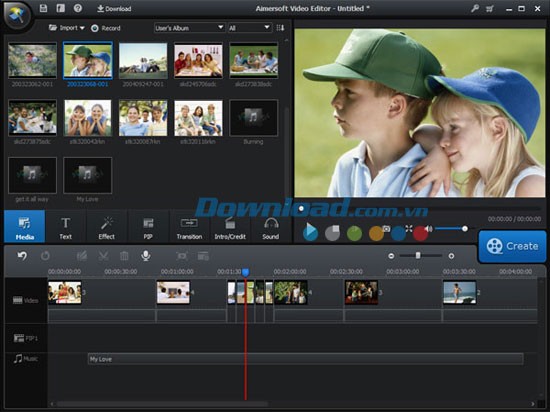Select the My Love music track clip
This screenshot has height=412, width=550.
(306, 359)
